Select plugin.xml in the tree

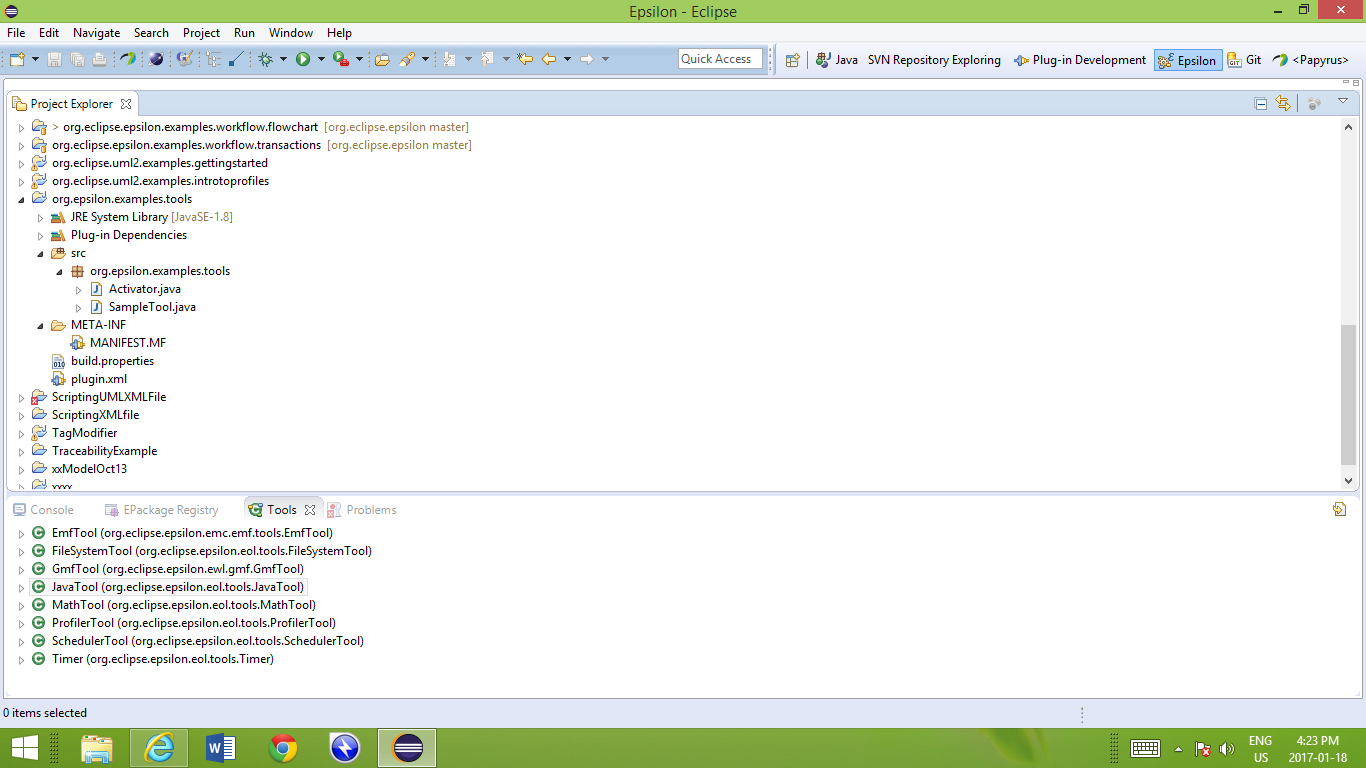(89, 379)
